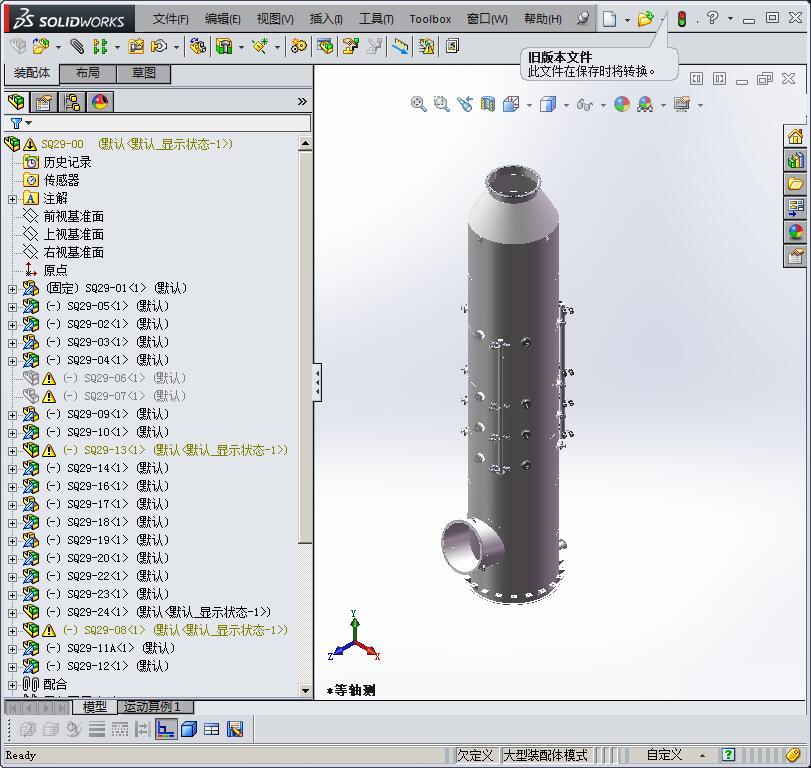Open Appearances and Scenes task pane icon
The image size is (811, 768).
pyautogui.click(x=795, y=232)
